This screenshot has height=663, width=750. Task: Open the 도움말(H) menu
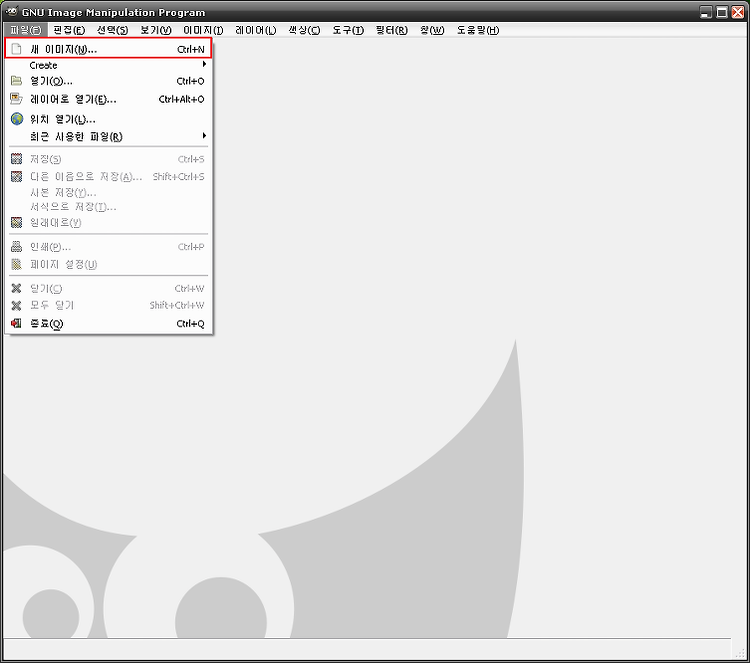(x=477, y=30)
